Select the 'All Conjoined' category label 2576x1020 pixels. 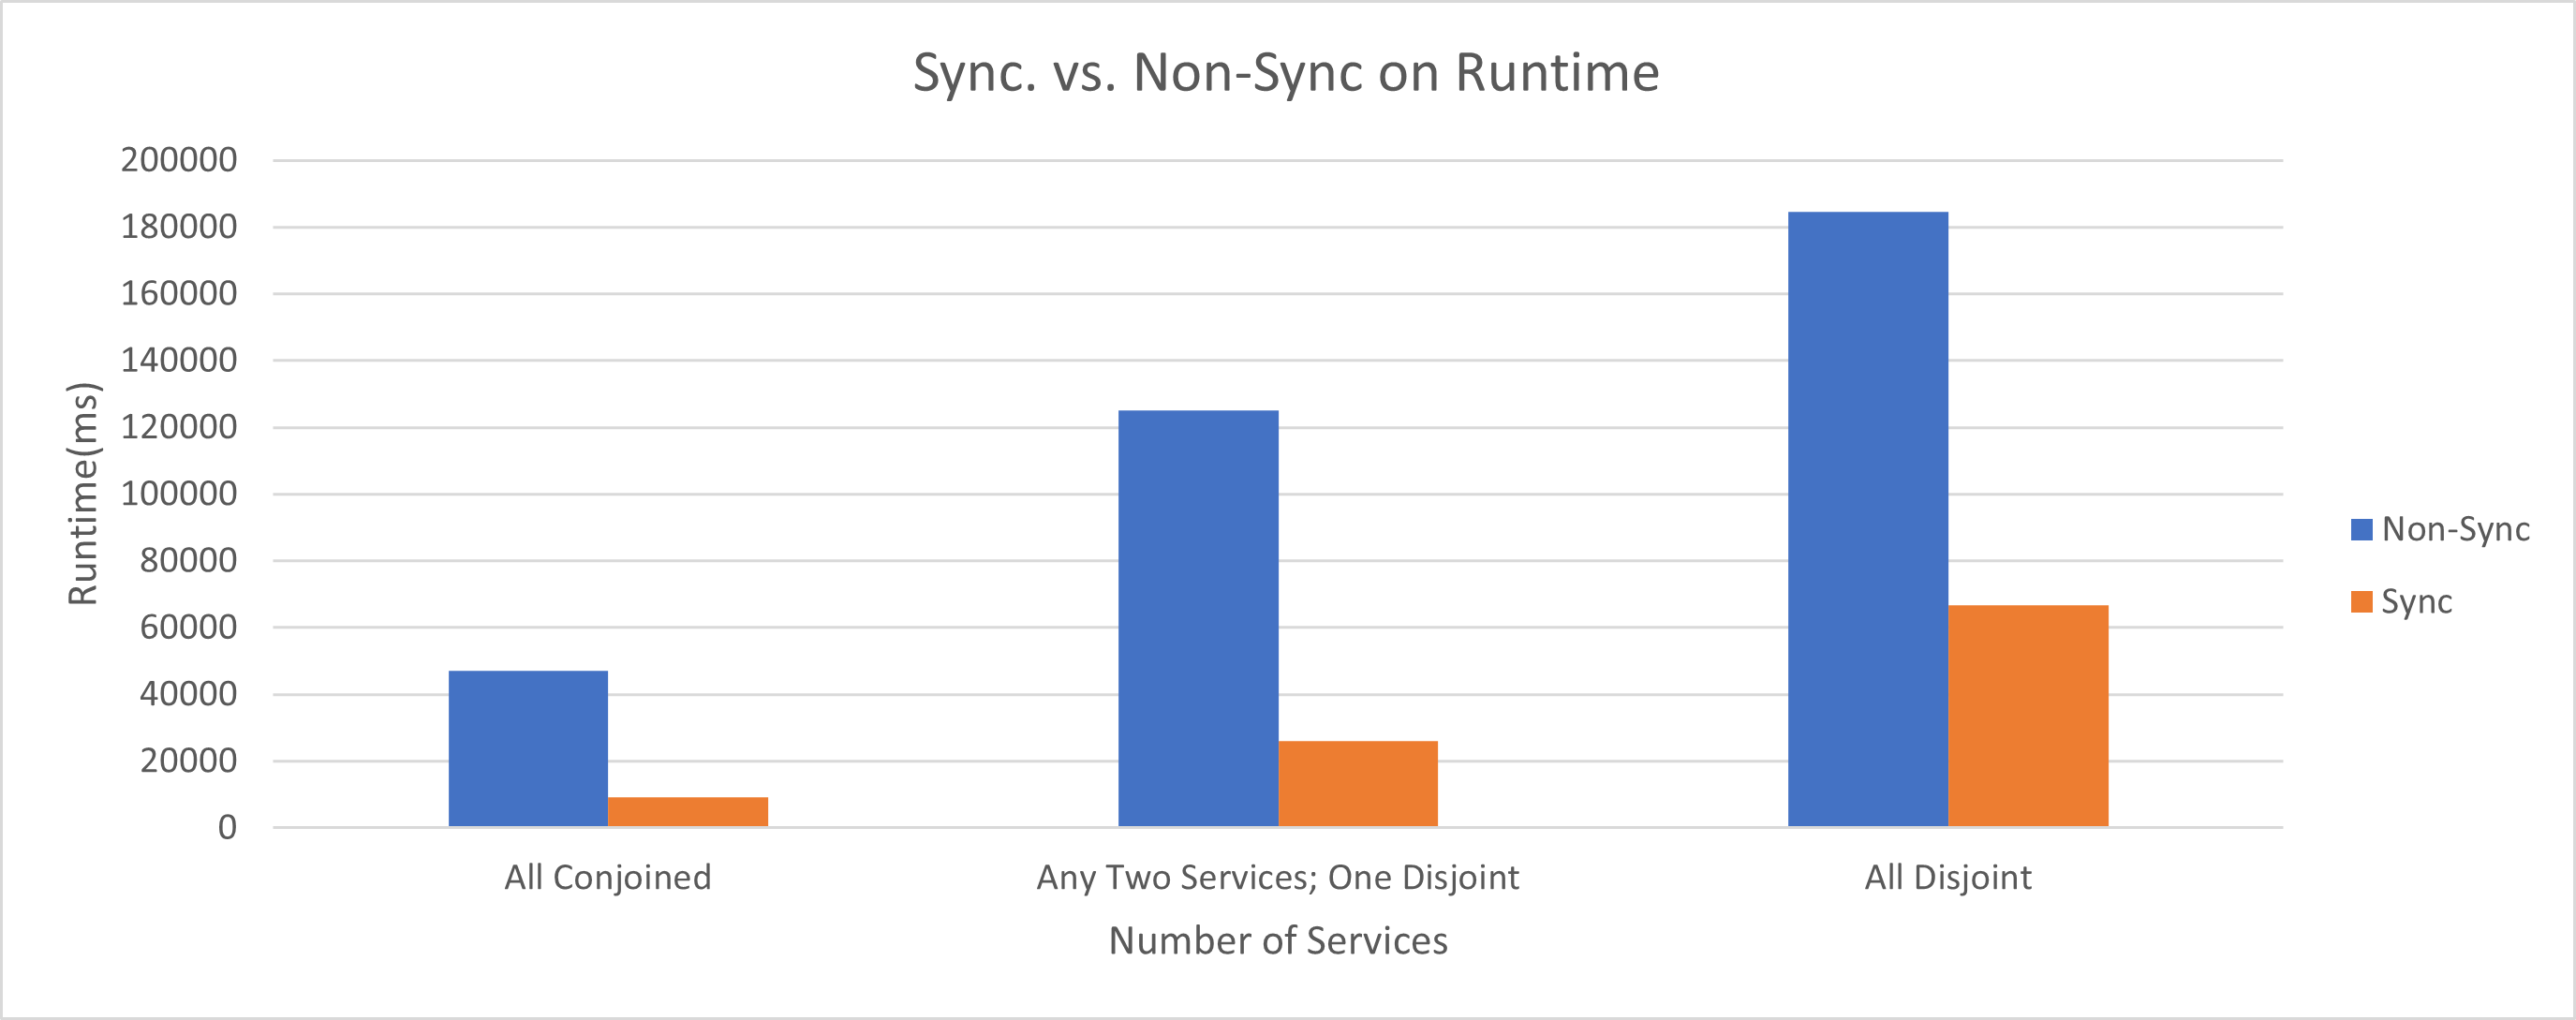tap(608, 877)
